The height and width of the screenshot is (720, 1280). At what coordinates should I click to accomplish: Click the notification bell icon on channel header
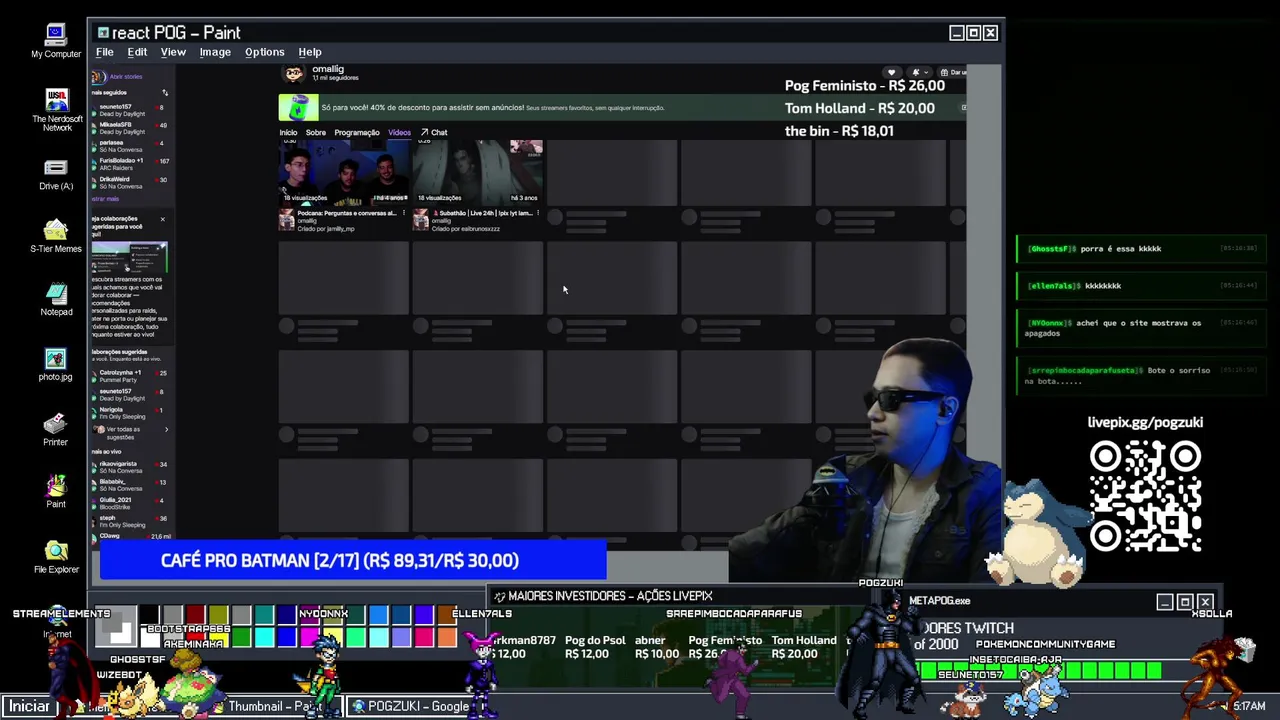[915, 72]
